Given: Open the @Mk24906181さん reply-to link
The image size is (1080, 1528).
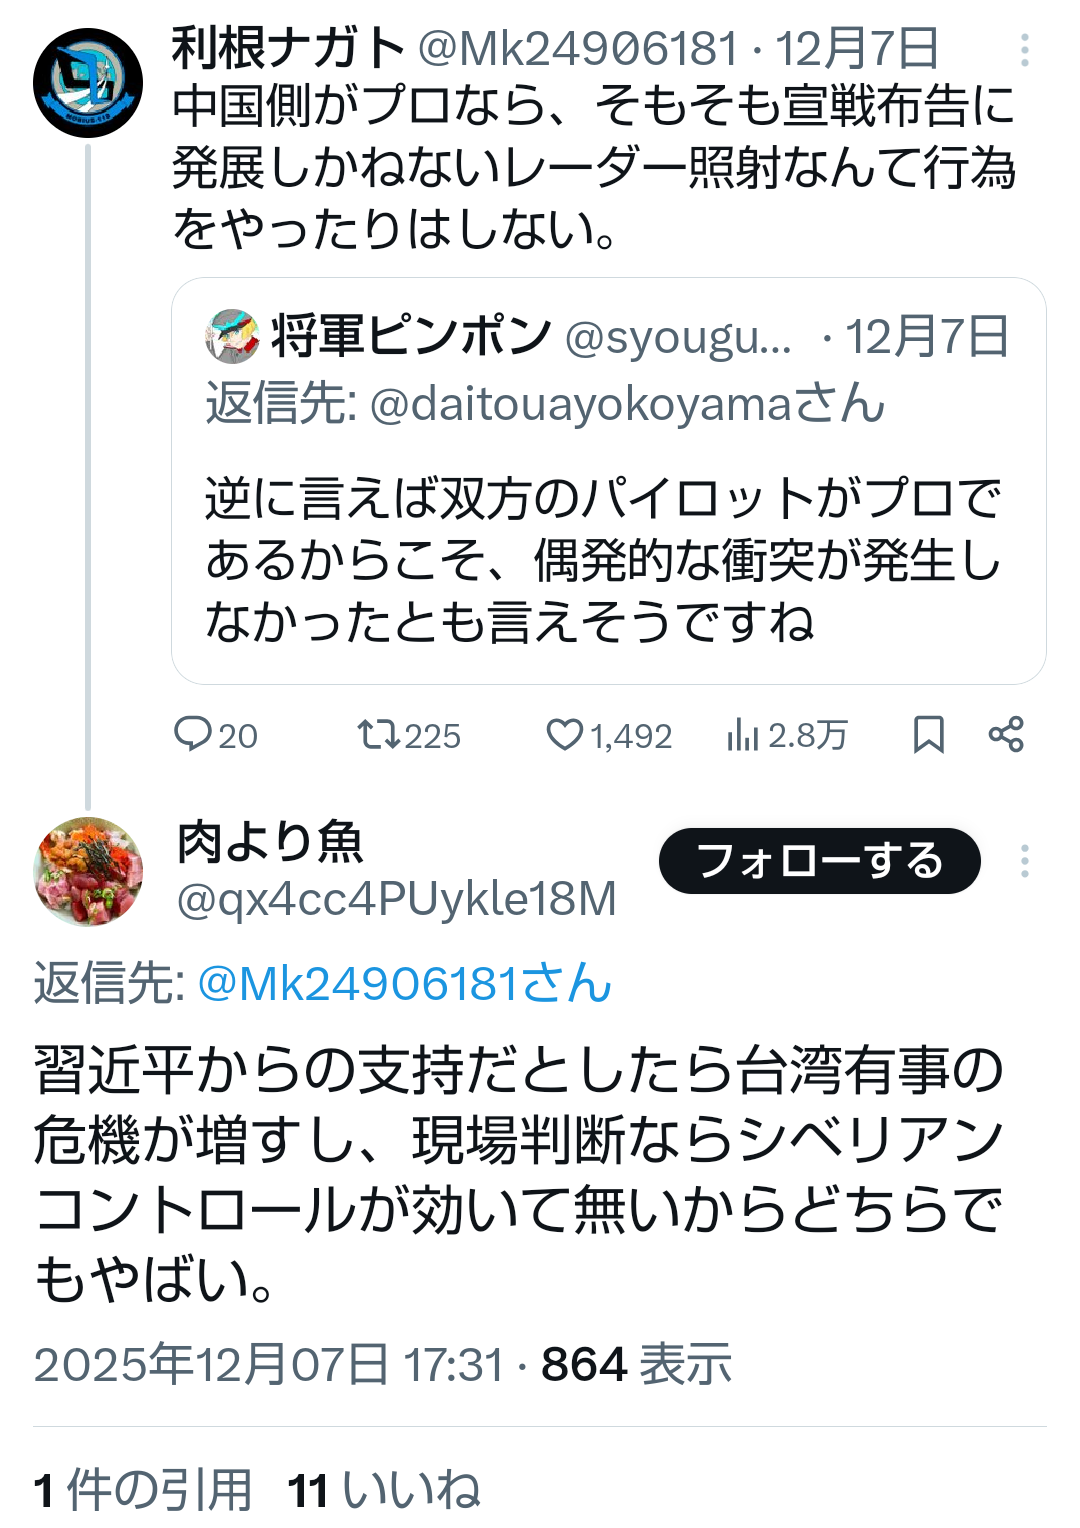Looking at the screenshot, I should [404, 983].
